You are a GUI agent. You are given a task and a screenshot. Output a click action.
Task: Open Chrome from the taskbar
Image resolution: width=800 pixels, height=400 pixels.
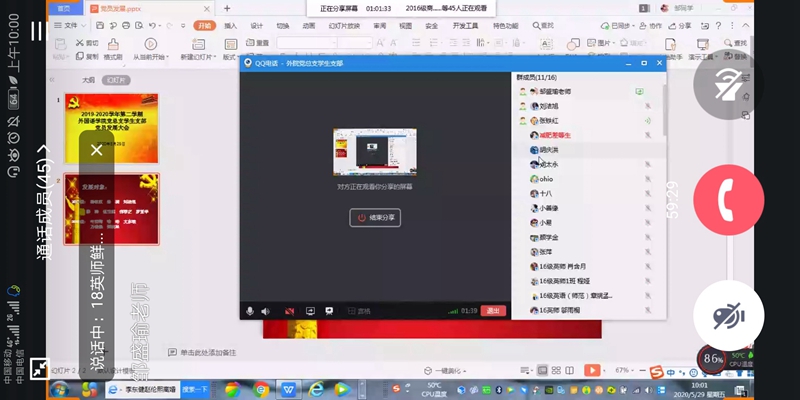pos(261,389)
